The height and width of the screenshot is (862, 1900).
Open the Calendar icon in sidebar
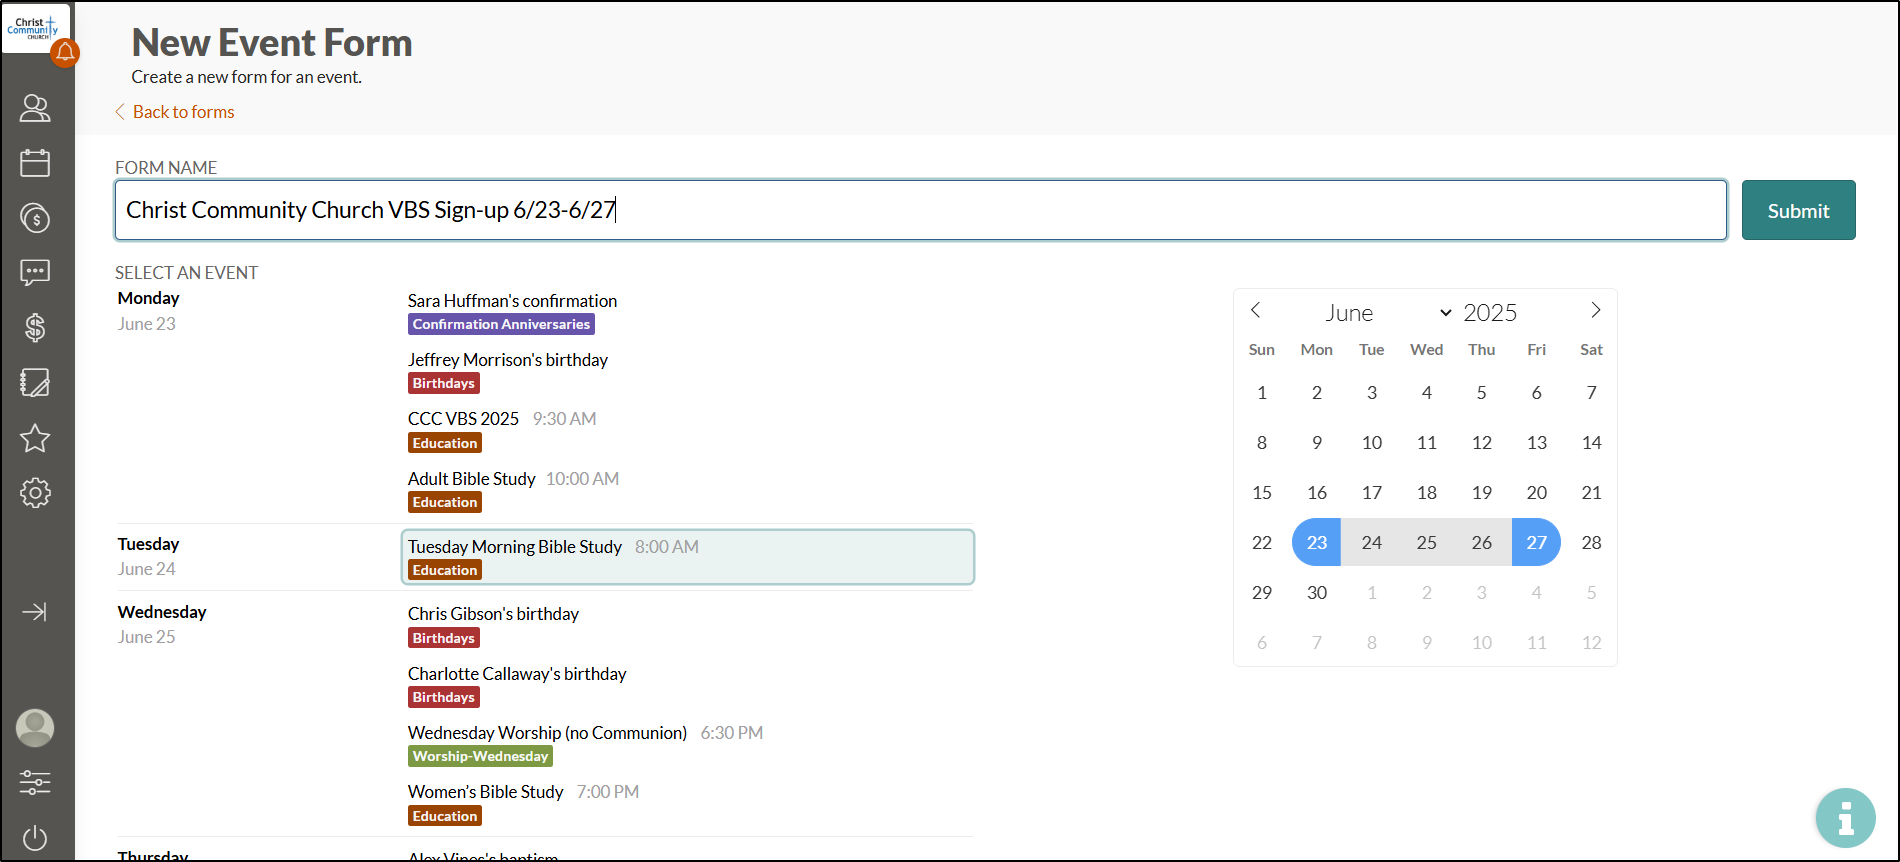pyautogui.click(x=35, y=163)
